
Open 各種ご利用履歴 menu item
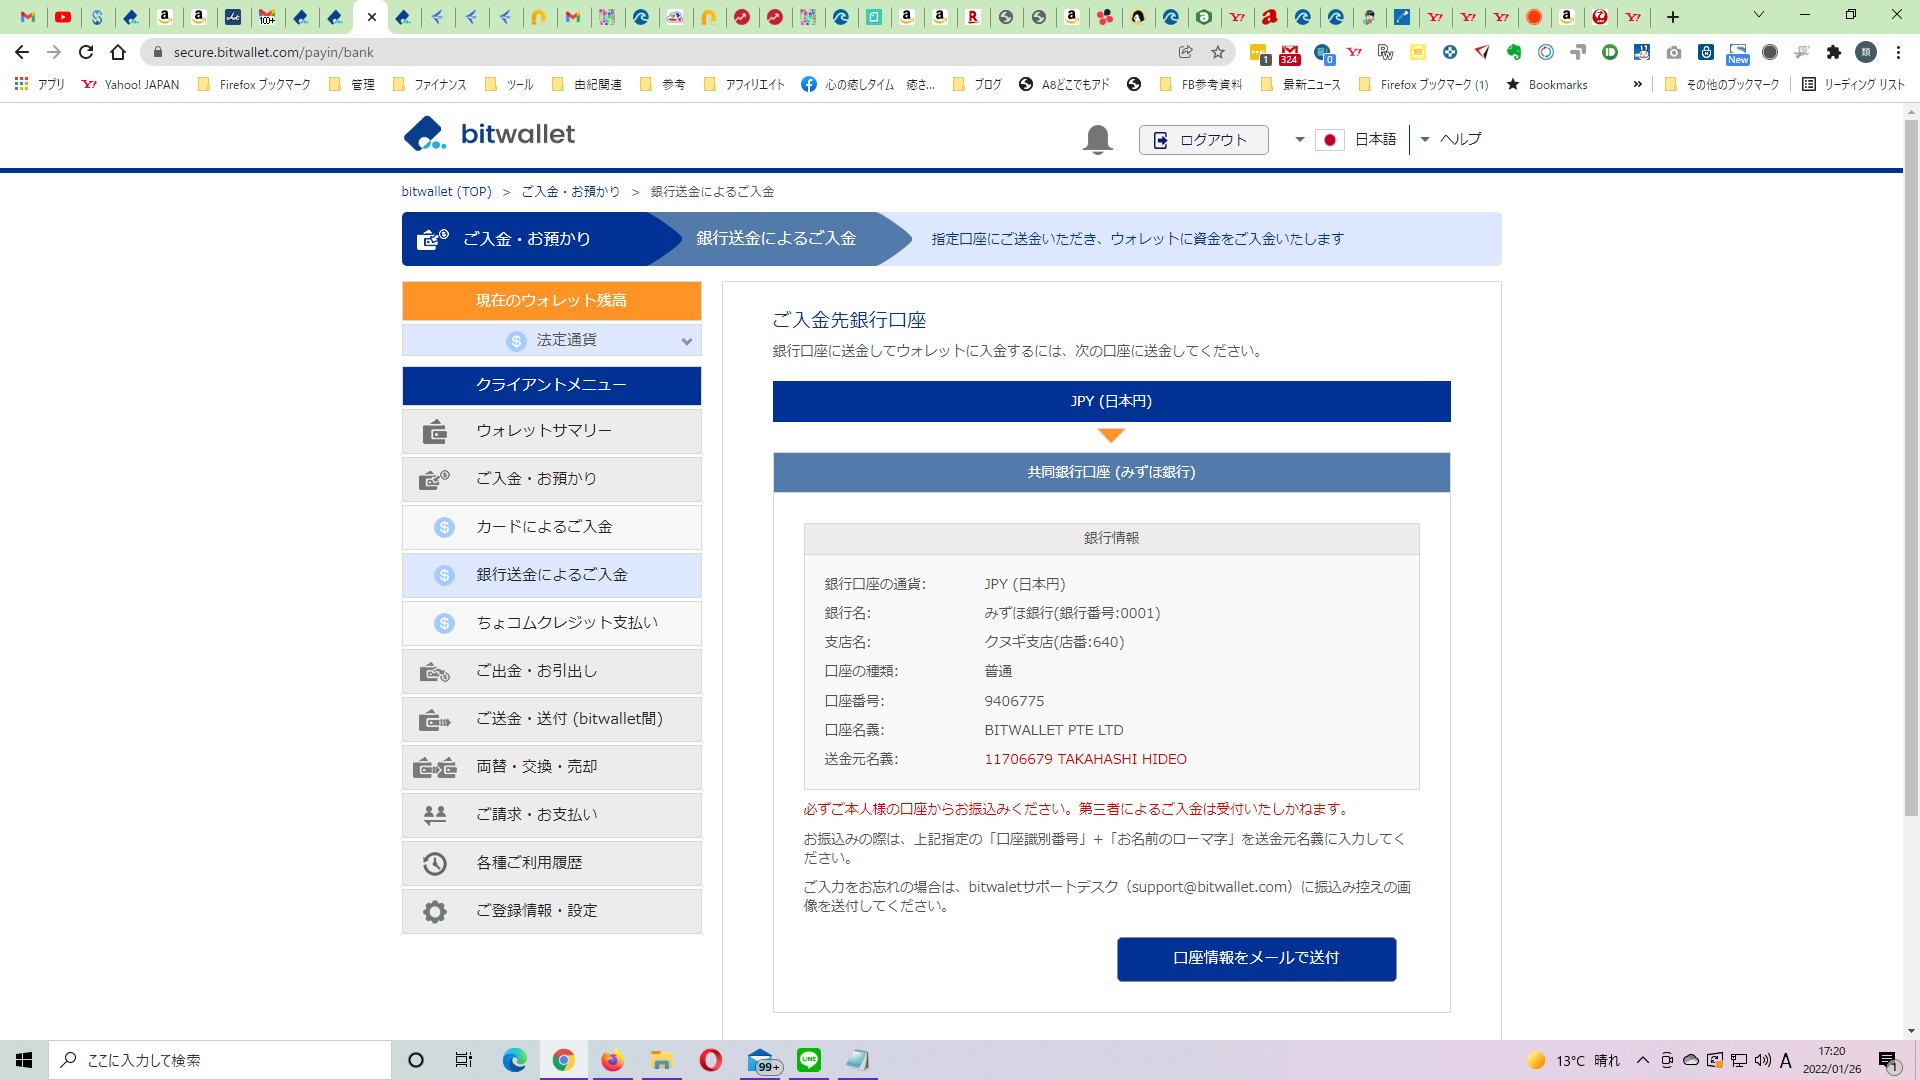[x=552, y=863]
